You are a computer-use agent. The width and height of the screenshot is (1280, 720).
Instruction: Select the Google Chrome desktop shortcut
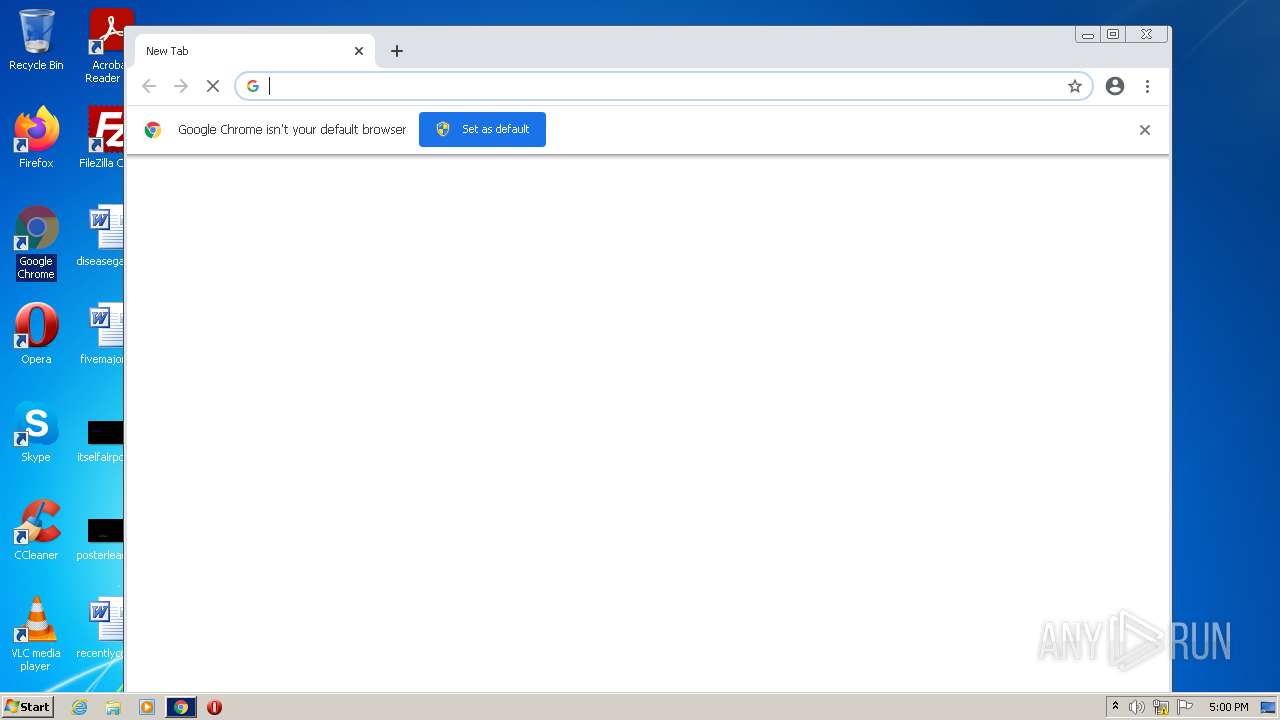(36, 243)
